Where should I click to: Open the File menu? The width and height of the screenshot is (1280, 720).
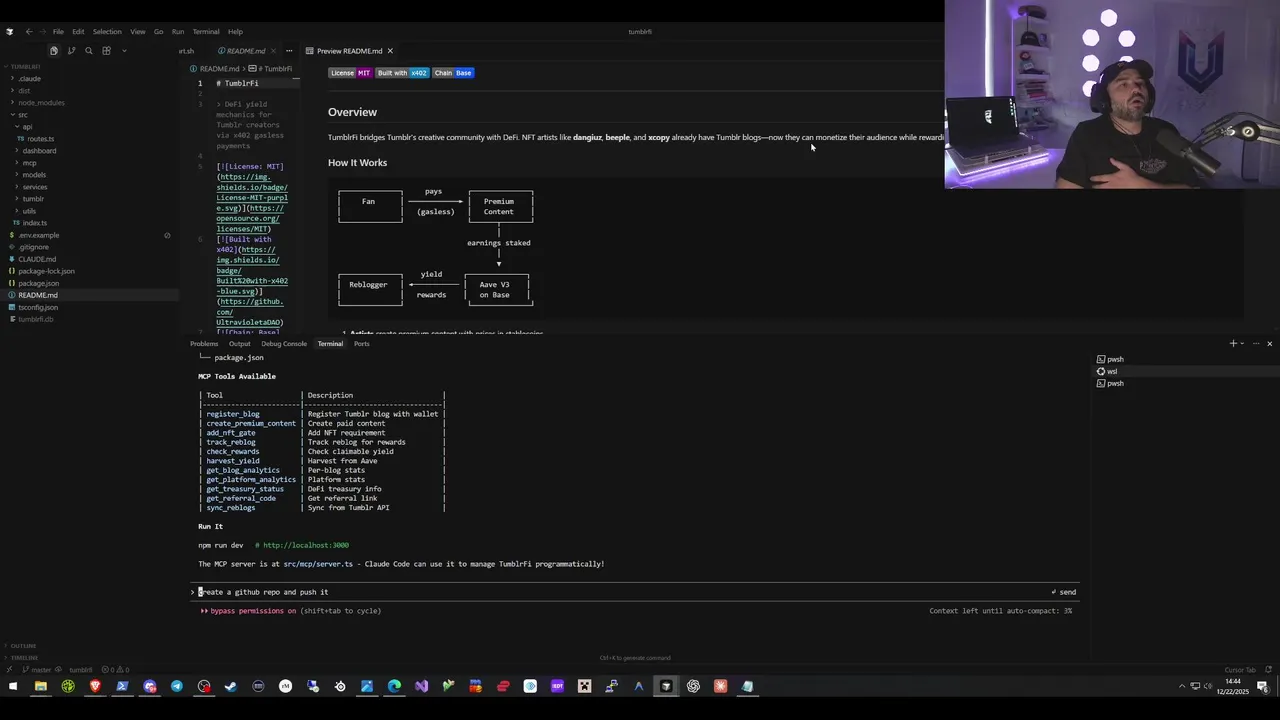tap(58, 31)
